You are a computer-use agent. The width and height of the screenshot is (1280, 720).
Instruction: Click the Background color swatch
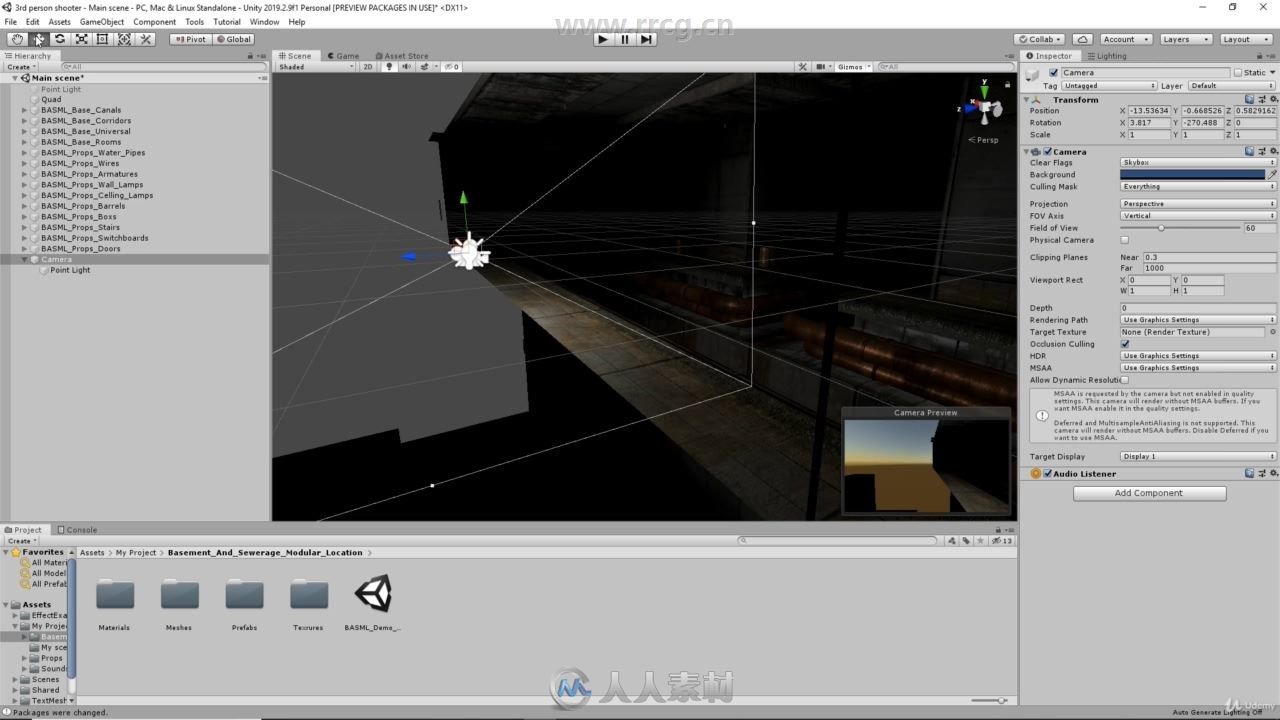click(1192, 174)
